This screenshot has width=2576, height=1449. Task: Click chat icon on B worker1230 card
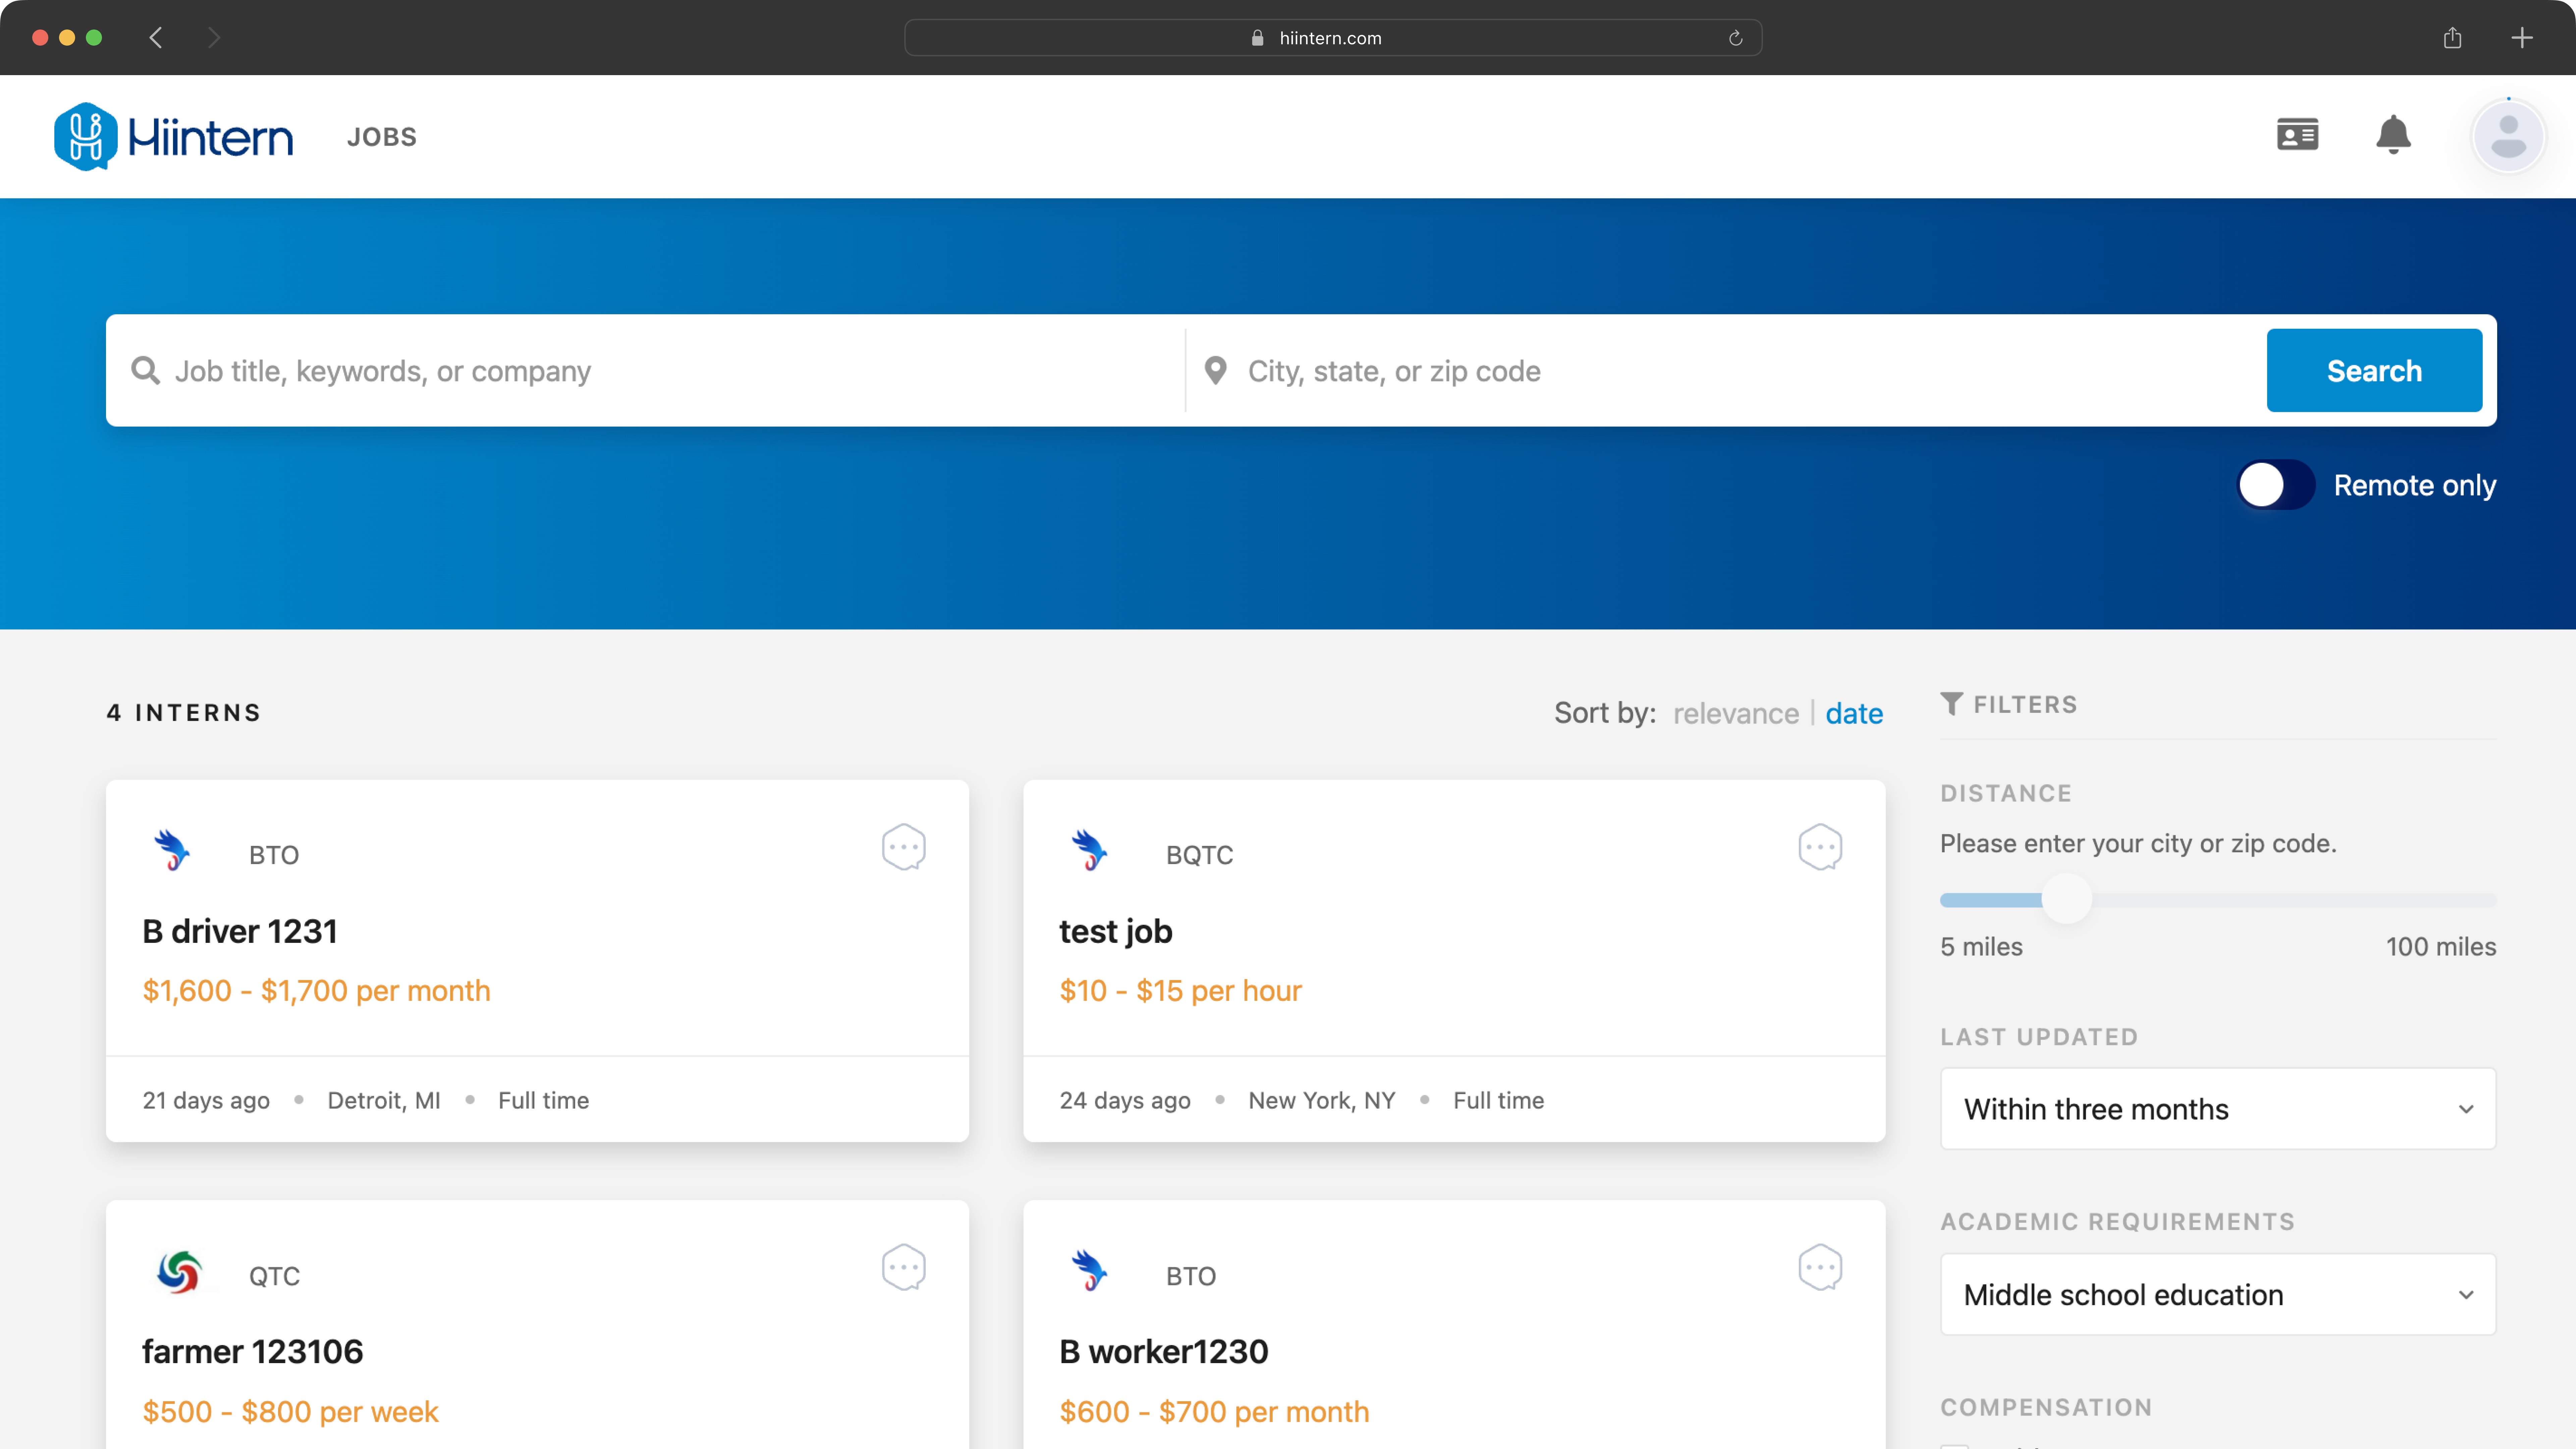(x=1820, y=1267)
